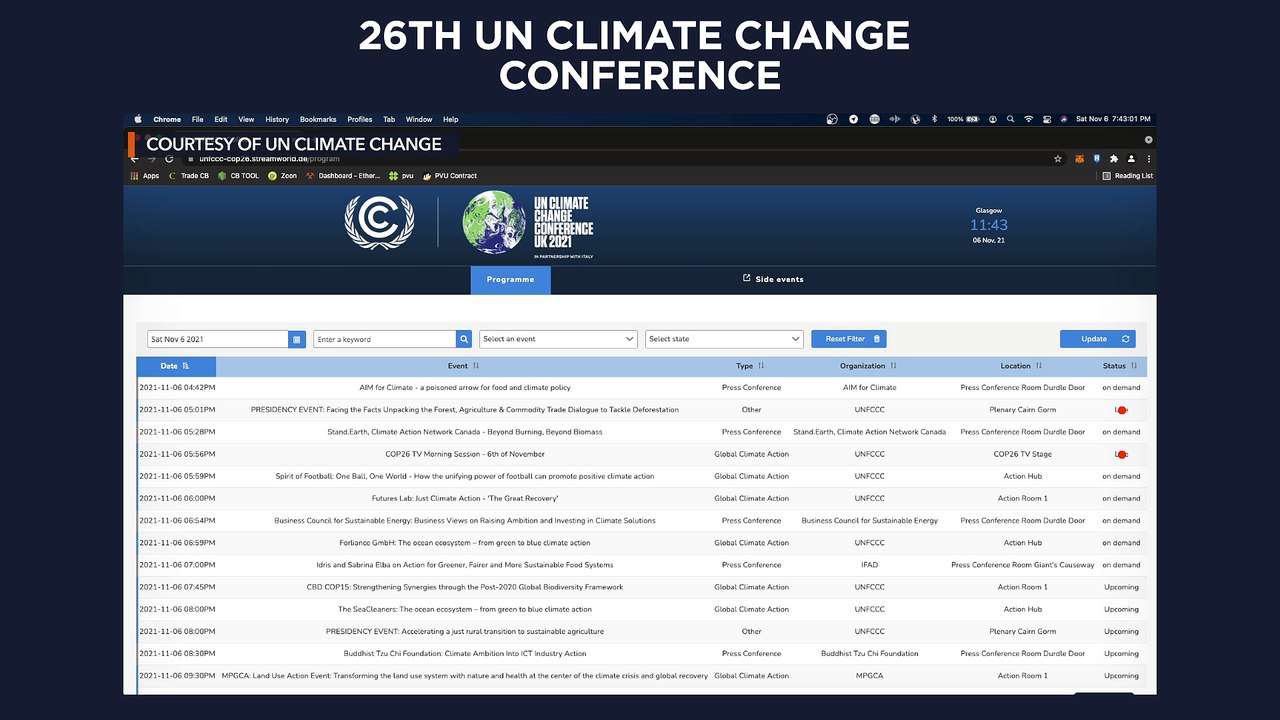Viewport: 1280px width, 720px height.
Task: Sort the table by Date column
Action: pos(176,366)
